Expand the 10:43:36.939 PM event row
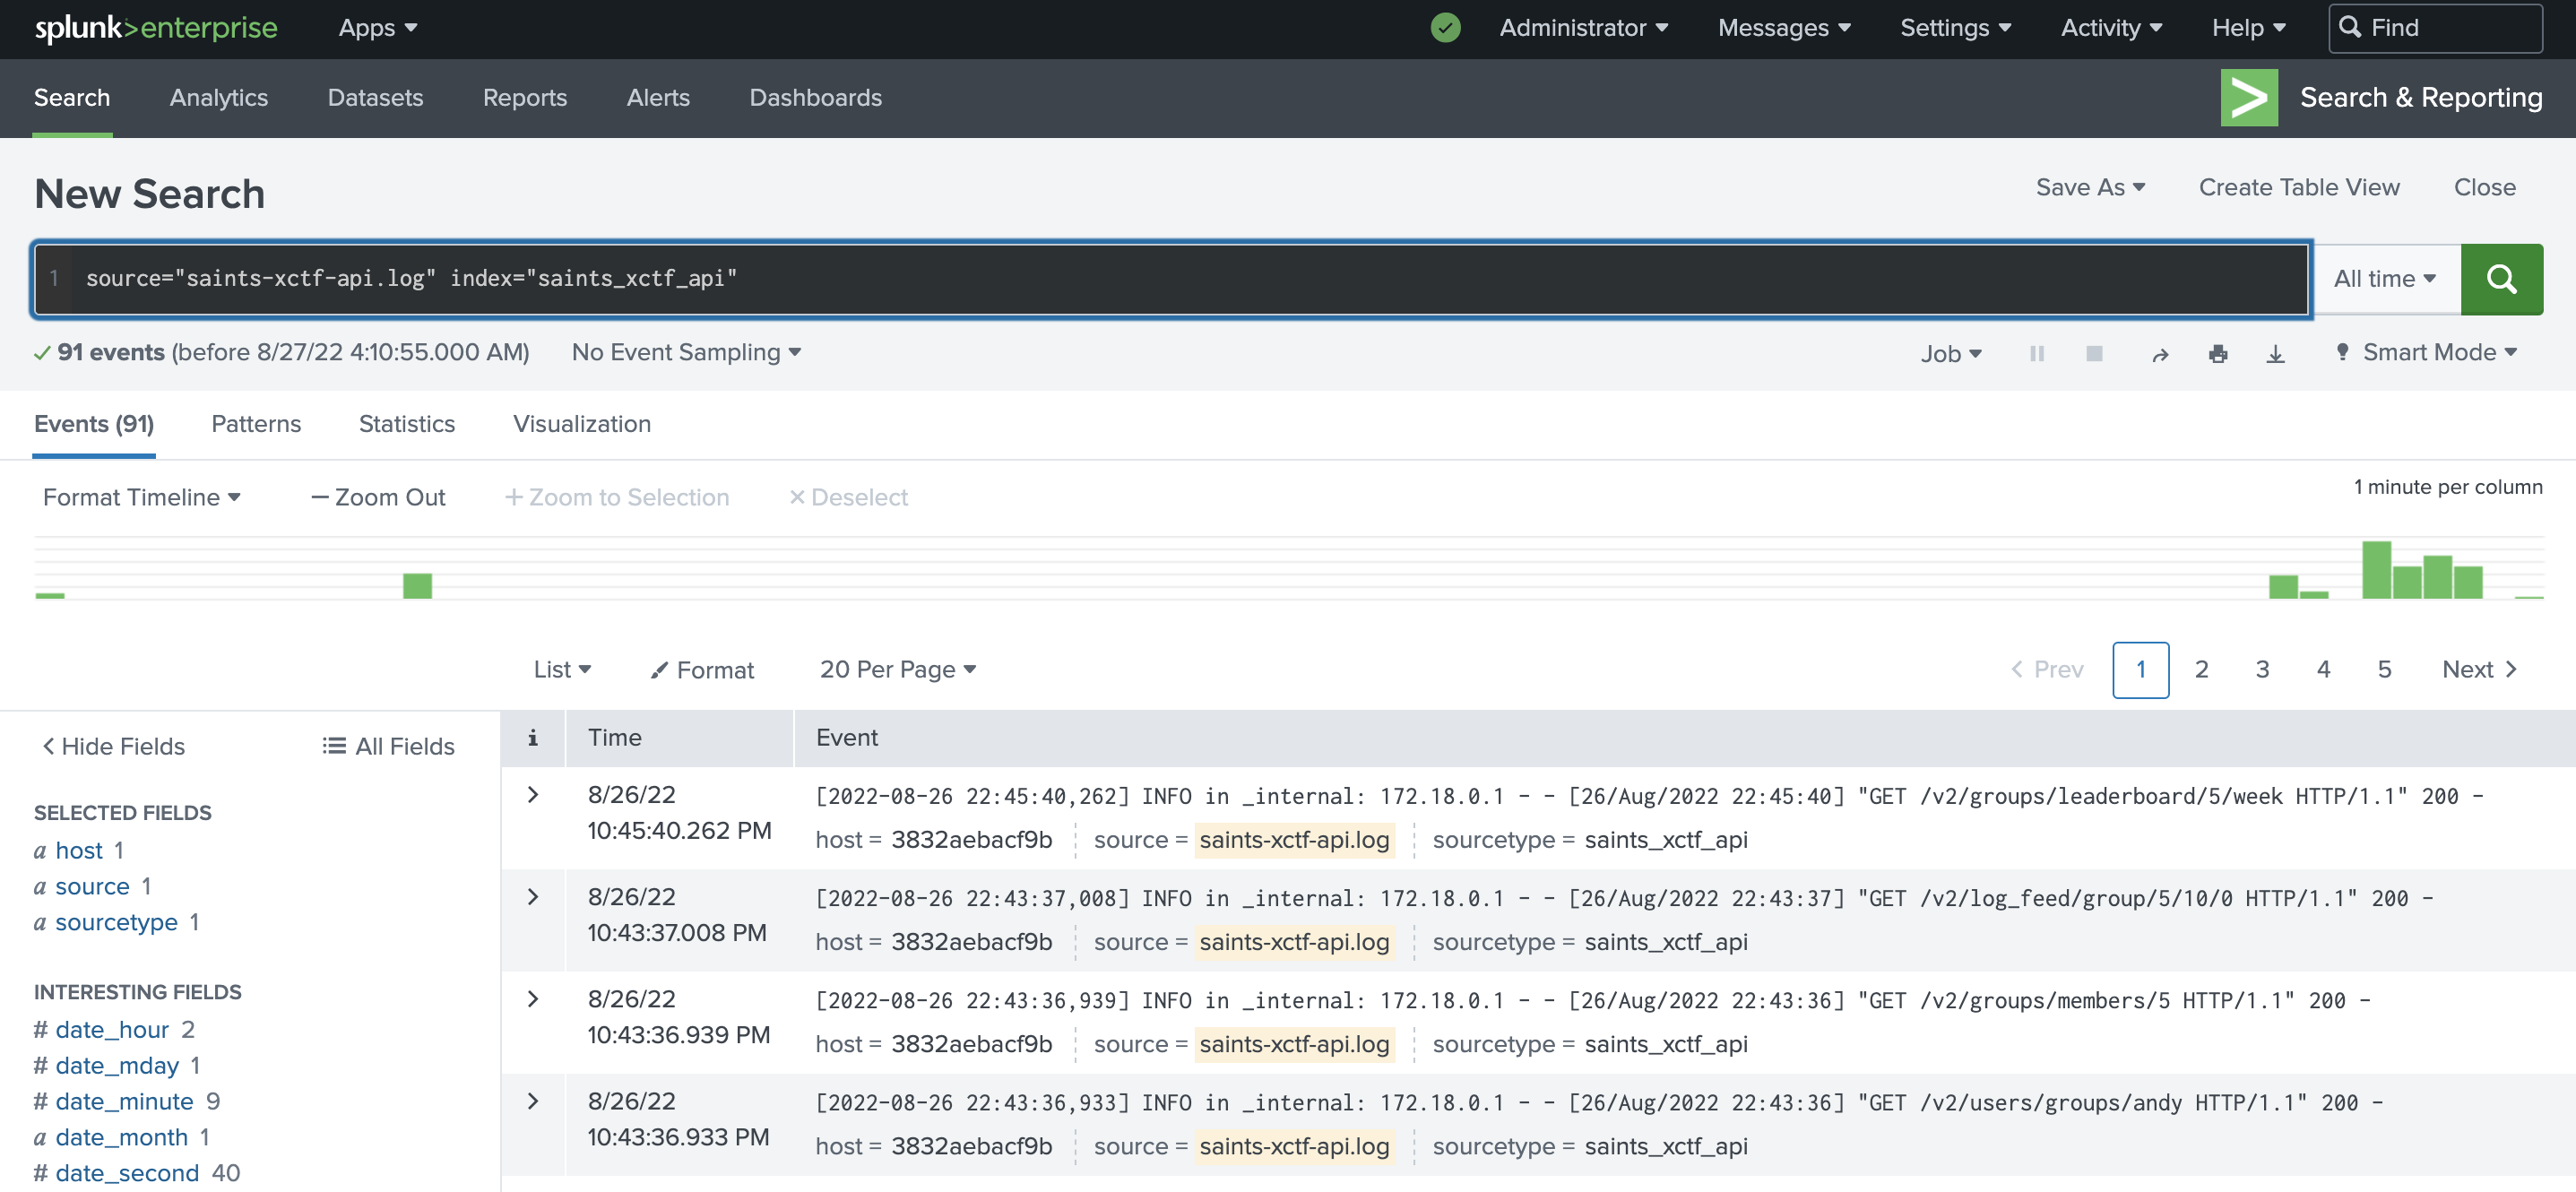This screenshot has height=1192, width=2576. [x=533, y=999]
